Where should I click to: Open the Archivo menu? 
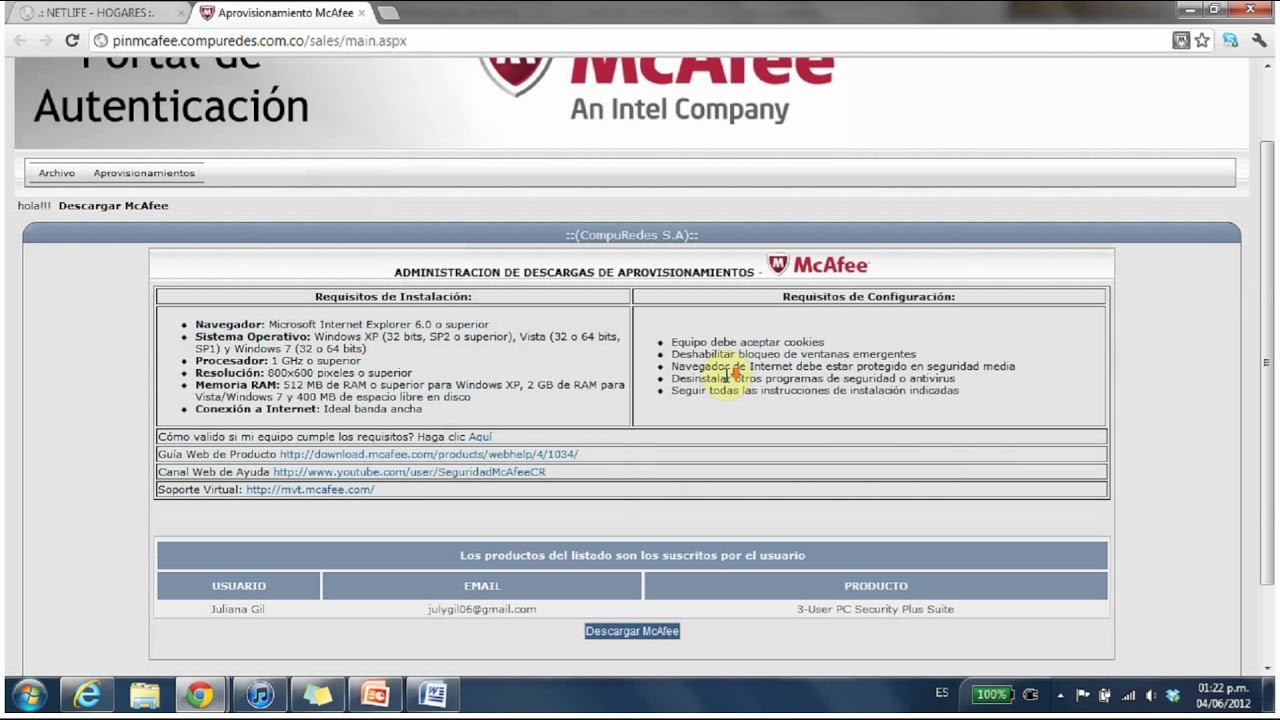click(x=57, y=173)
